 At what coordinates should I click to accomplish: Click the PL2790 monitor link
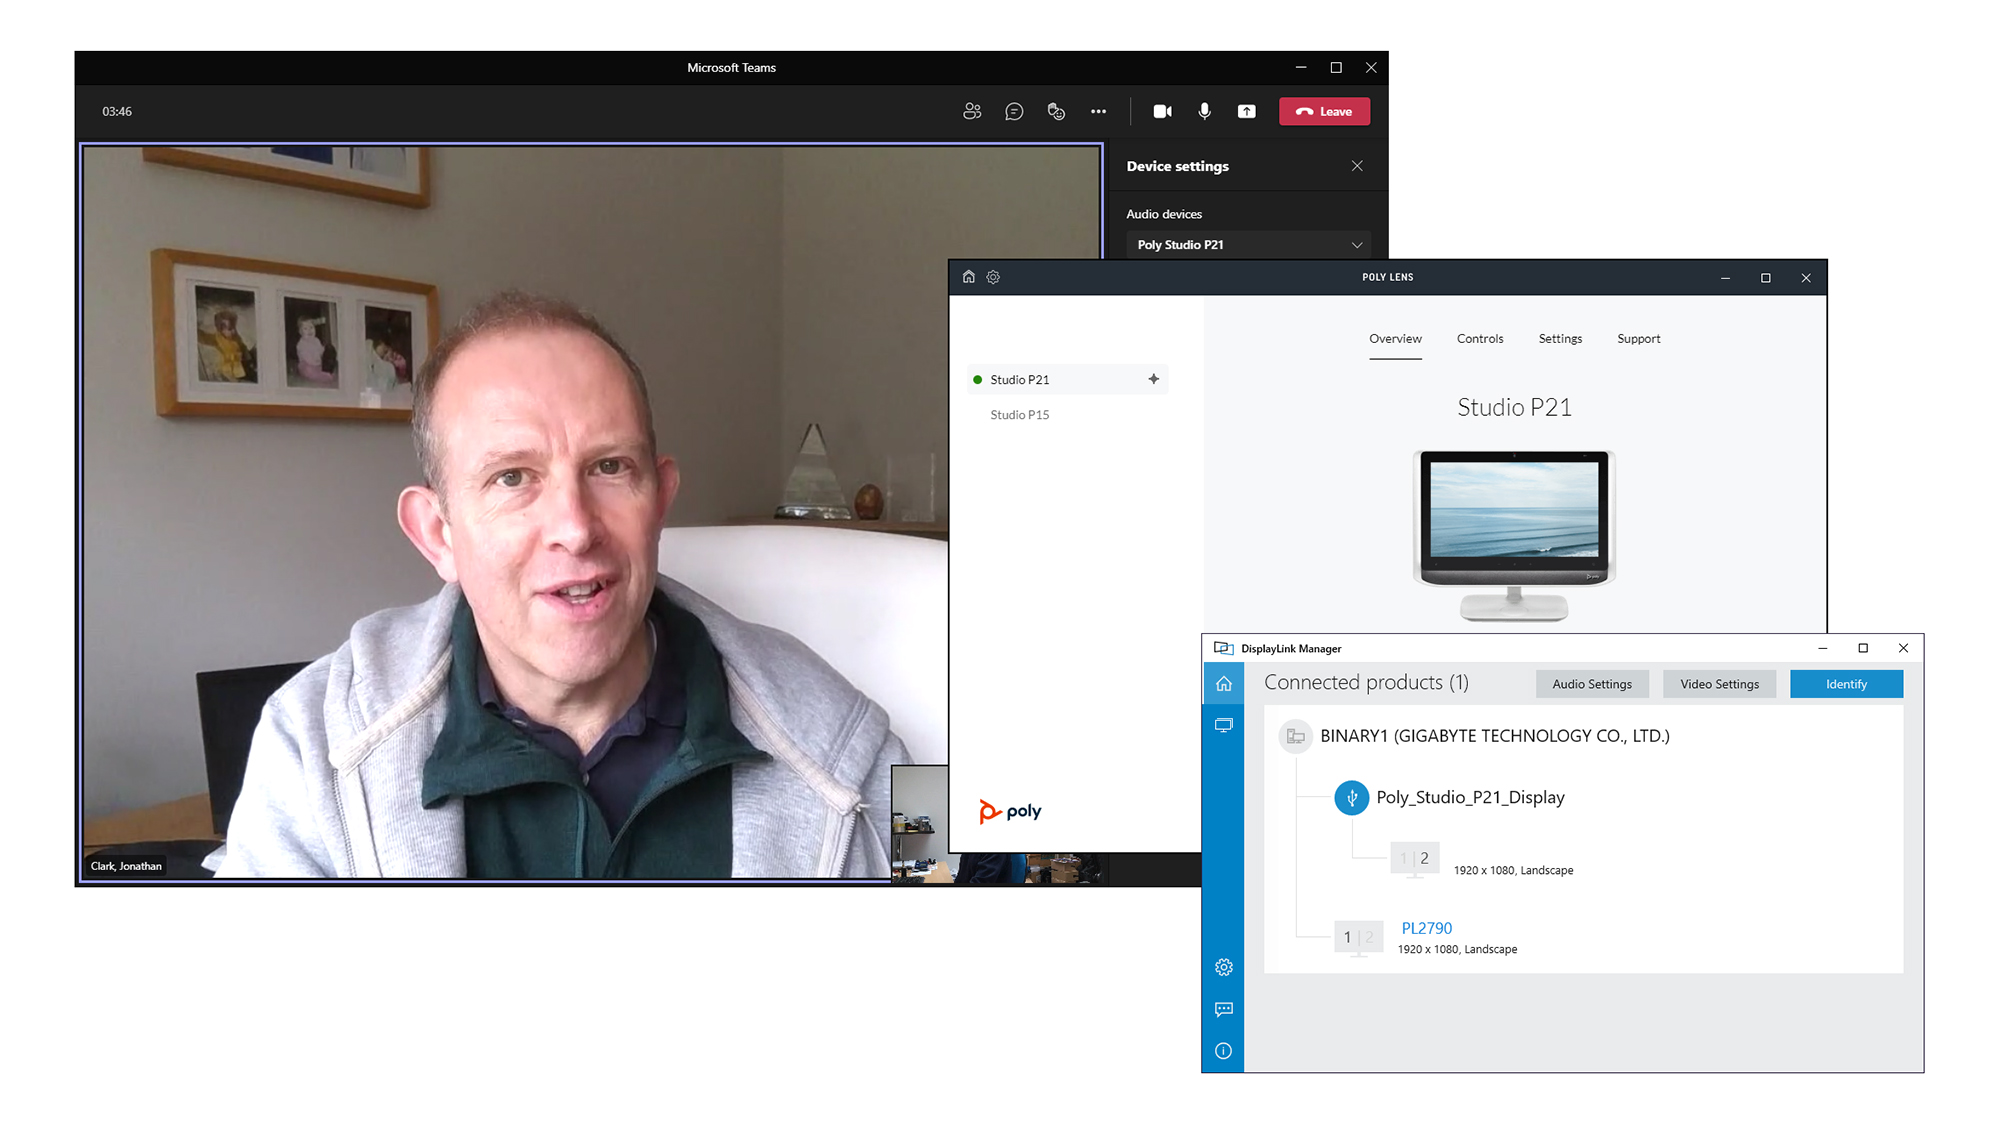1426,928
